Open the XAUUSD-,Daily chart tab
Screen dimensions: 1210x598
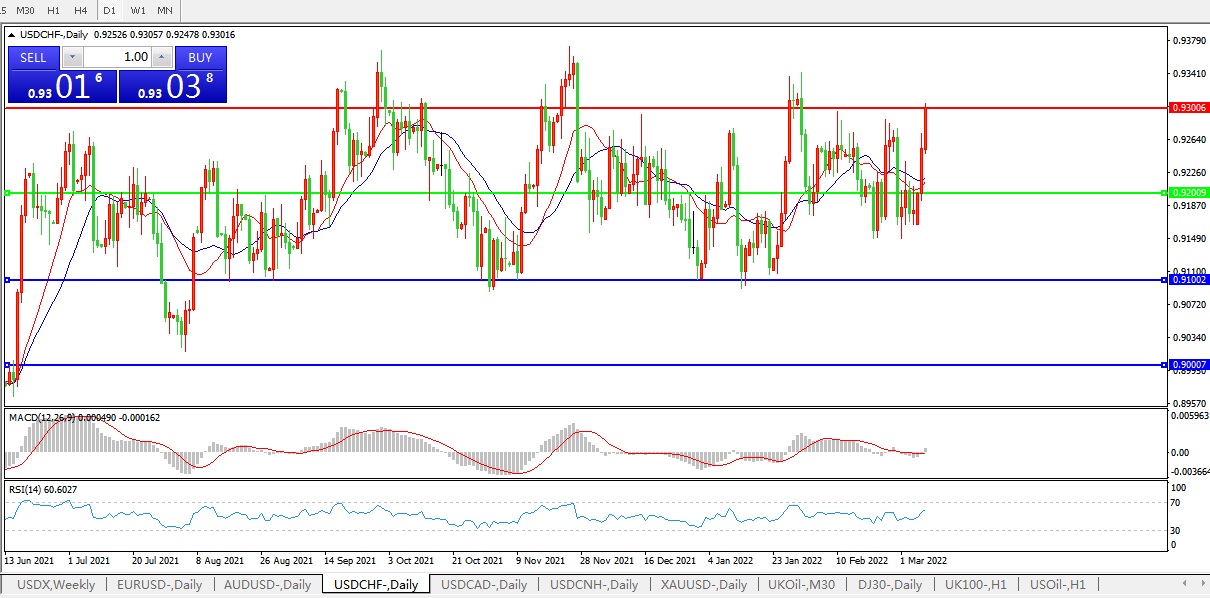[703, 585]
